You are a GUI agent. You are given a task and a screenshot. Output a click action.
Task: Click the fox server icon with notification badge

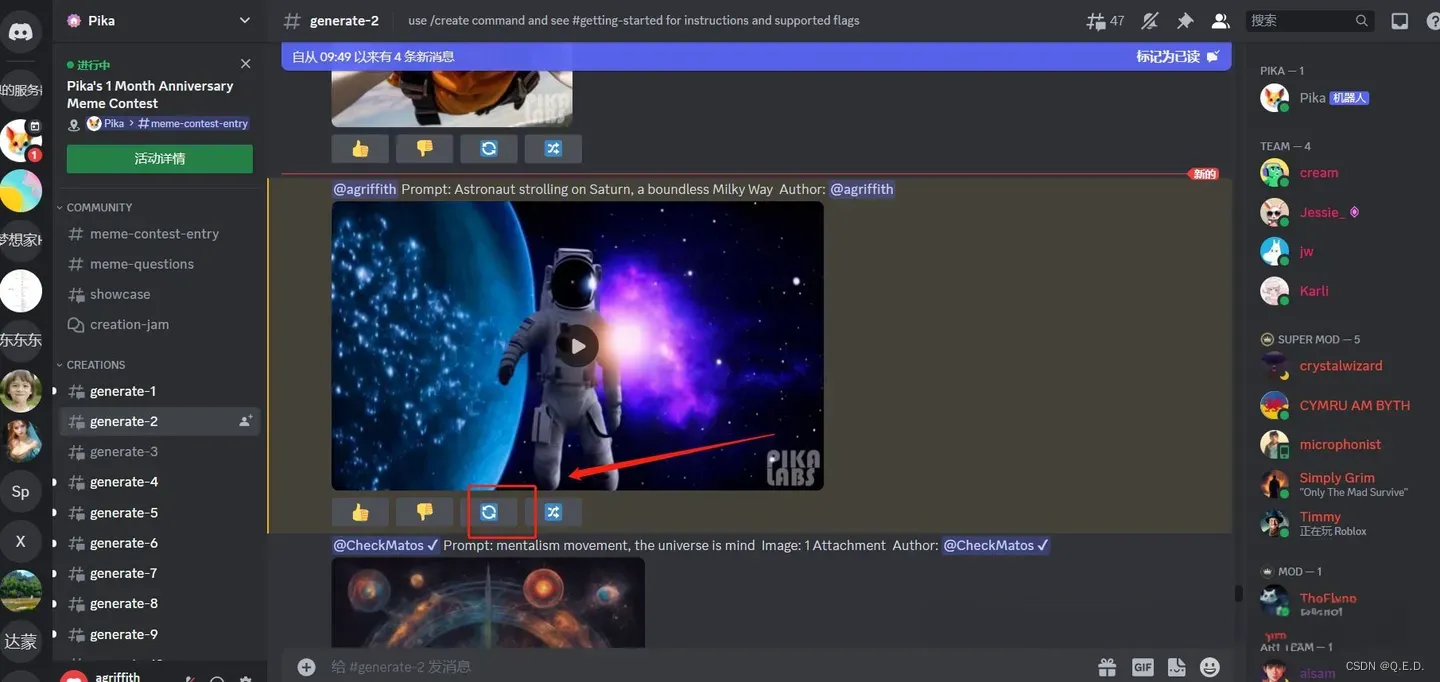tap(21, 141)
